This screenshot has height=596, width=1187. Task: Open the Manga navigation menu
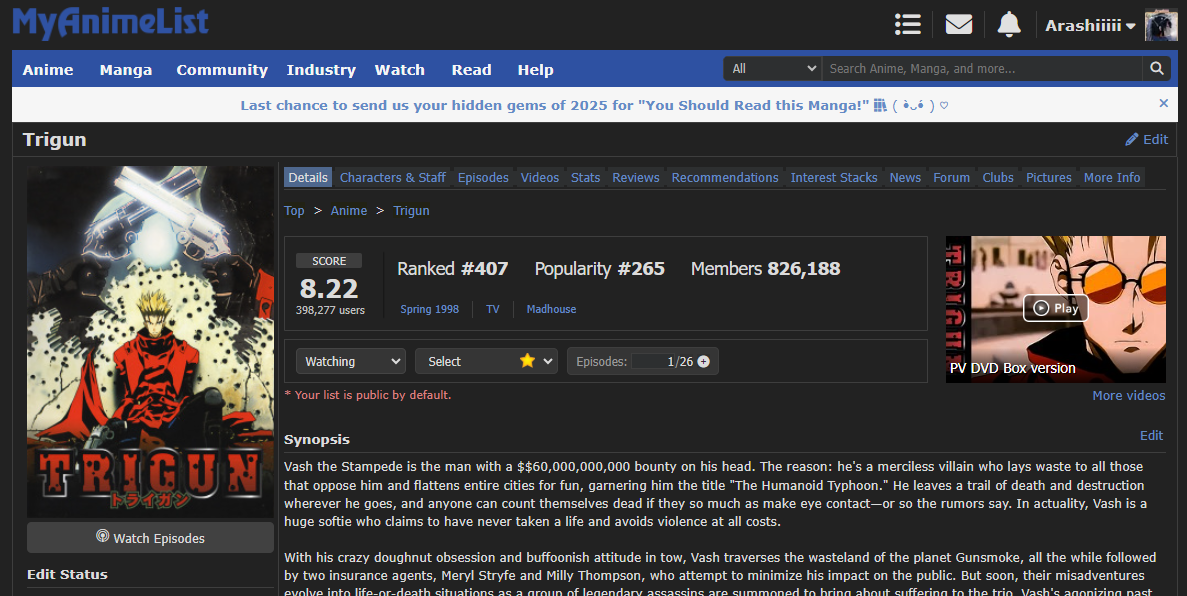point(126,70)
